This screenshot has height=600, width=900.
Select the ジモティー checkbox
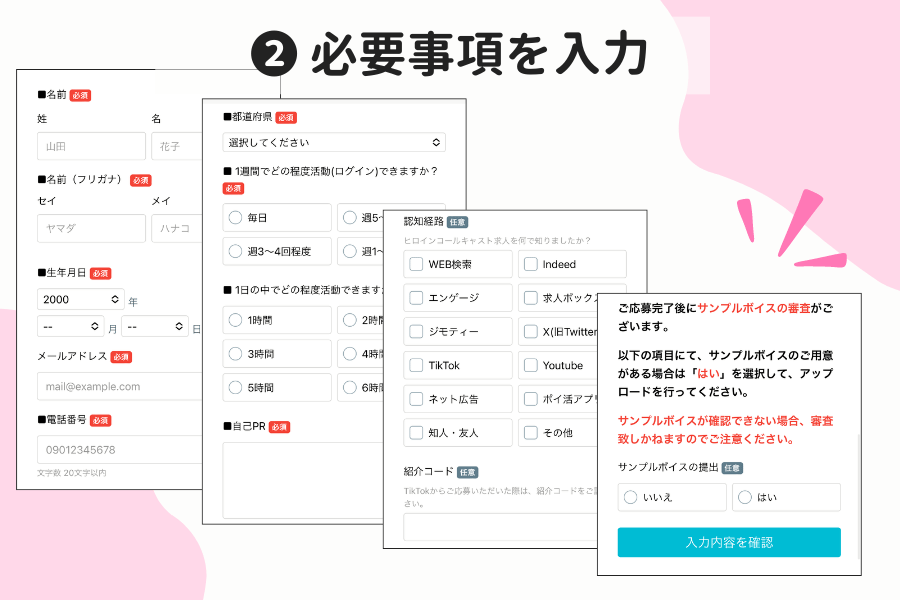click(416, 331)
